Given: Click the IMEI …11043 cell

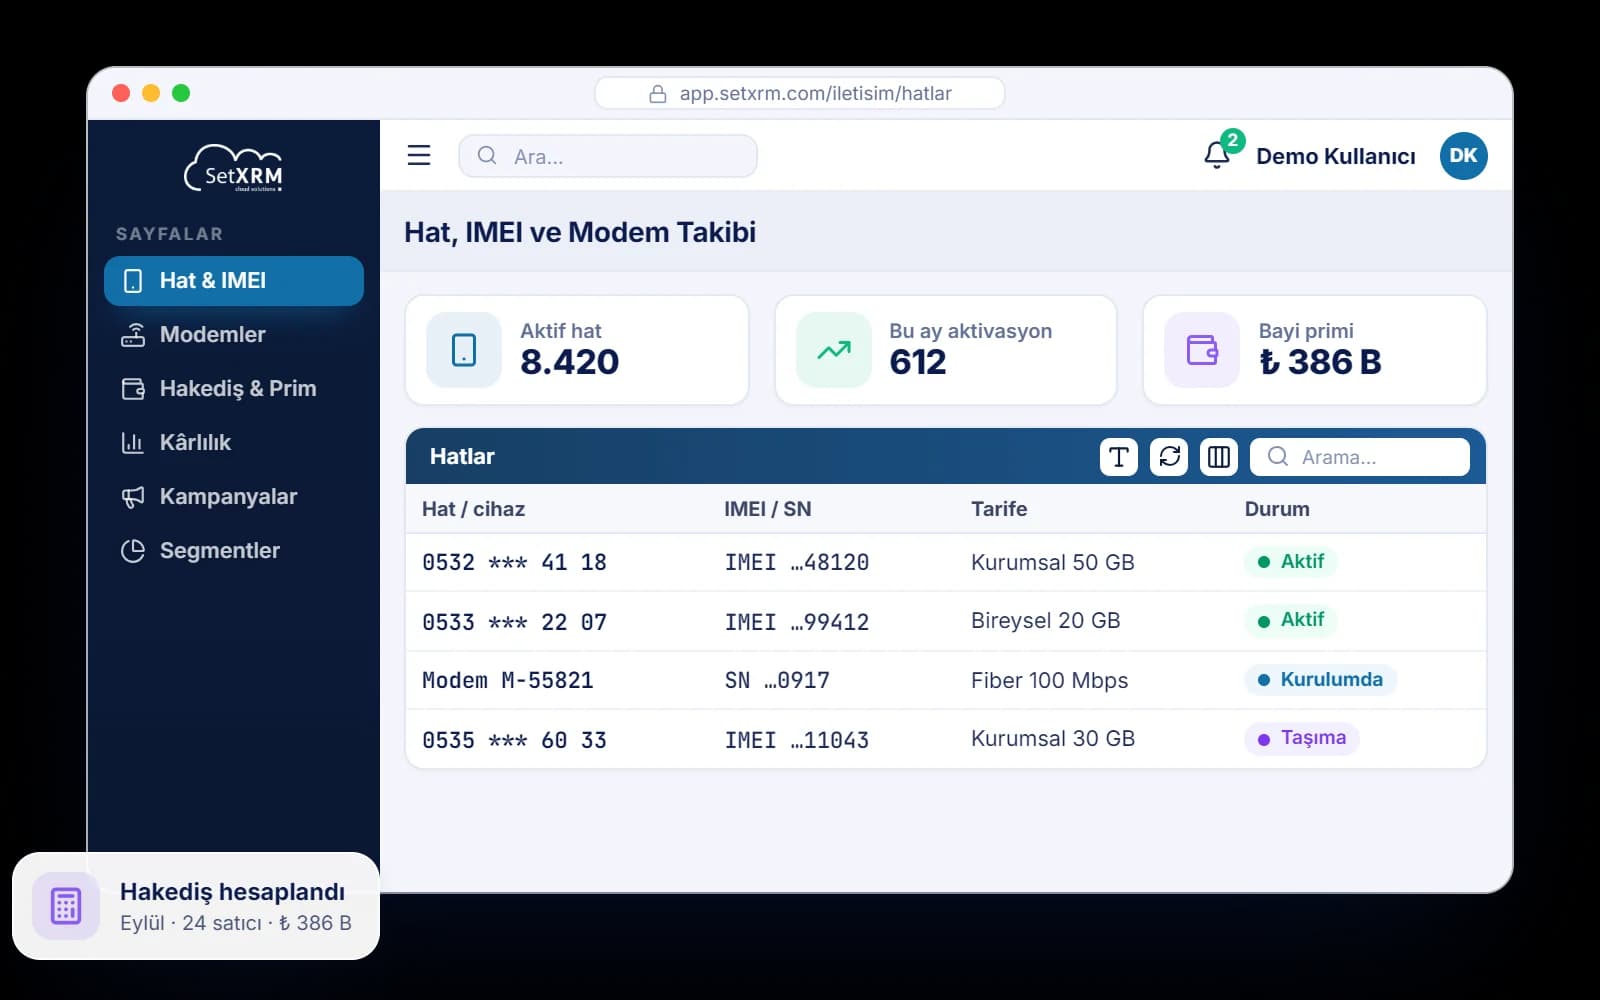Looking at the screenshot, I should click(x=797, y=740).
